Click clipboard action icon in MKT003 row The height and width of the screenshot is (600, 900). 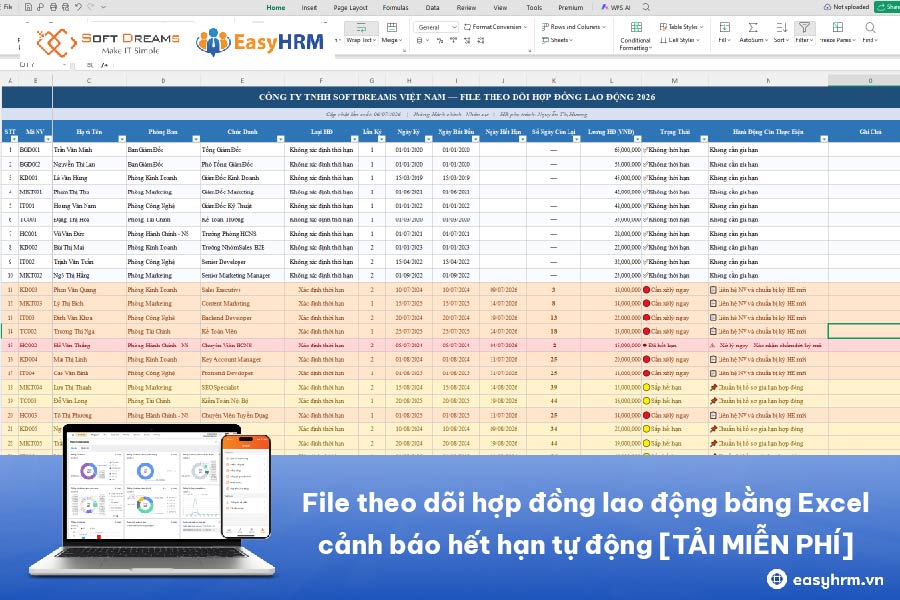coord(713,304)
